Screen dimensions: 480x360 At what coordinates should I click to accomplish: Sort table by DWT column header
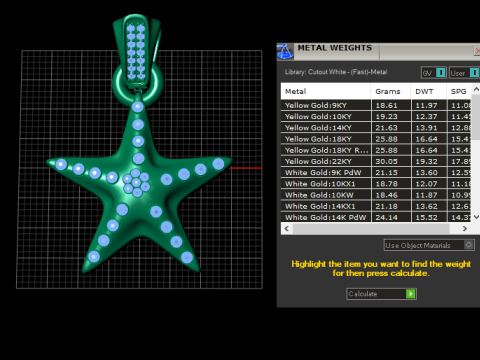pyautogui.click(x=429, y=91)
